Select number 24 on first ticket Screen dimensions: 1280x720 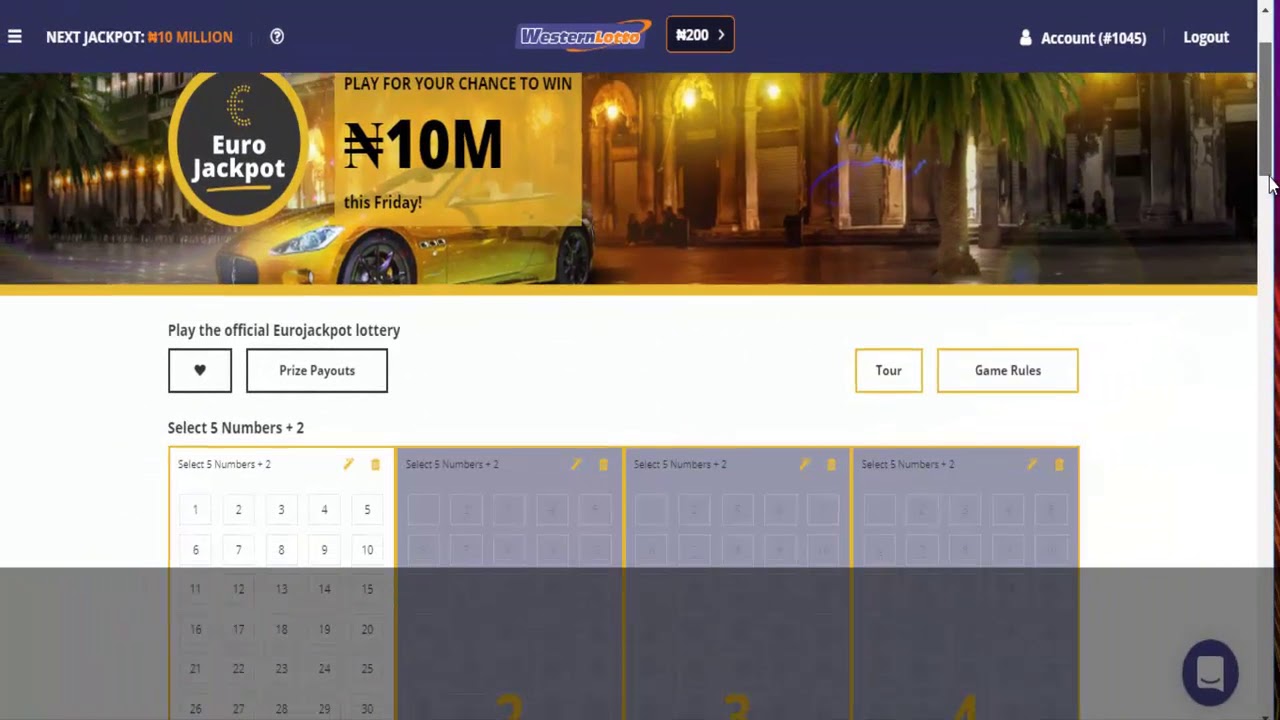coord(324,669)
